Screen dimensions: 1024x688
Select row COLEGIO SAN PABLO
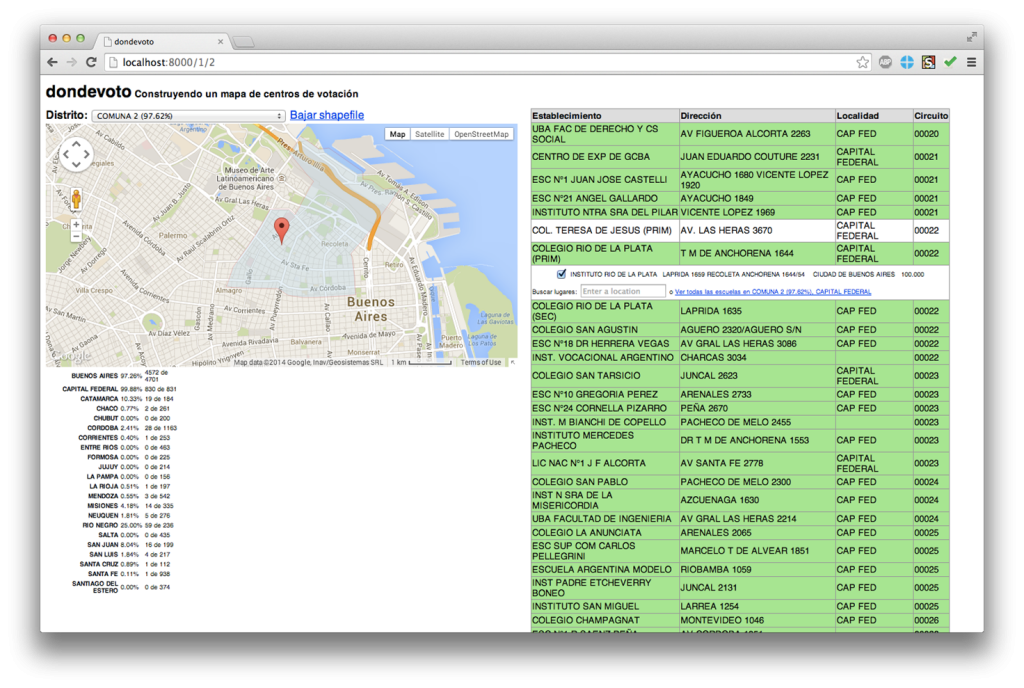[x=740, y=482]
